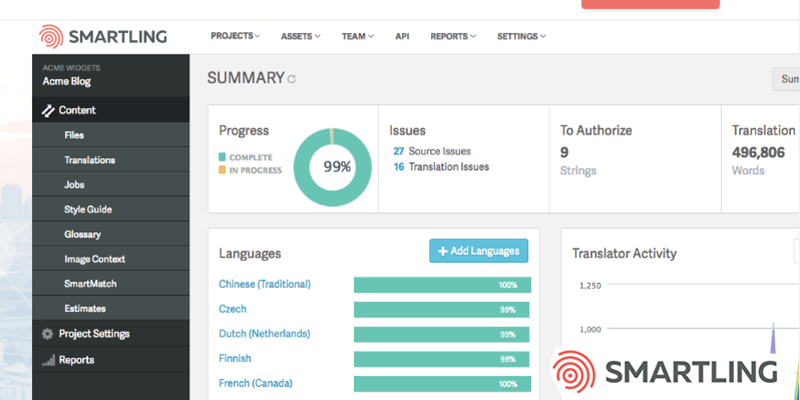Select SmartMatch in the sidebar

tap(90, 284)
